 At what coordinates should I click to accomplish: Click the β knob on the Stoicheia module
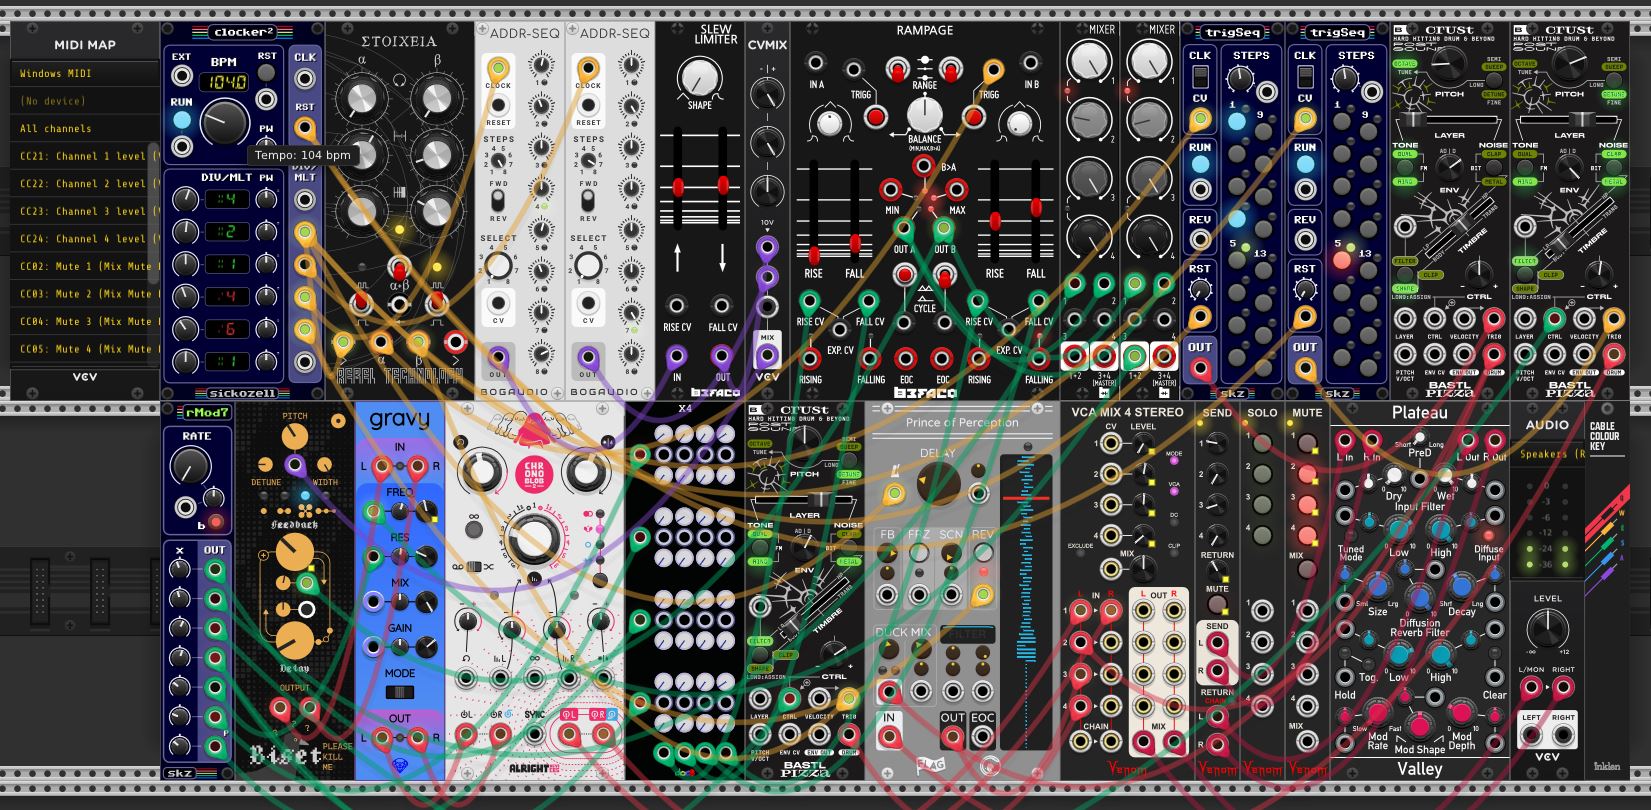pos(435,99)
